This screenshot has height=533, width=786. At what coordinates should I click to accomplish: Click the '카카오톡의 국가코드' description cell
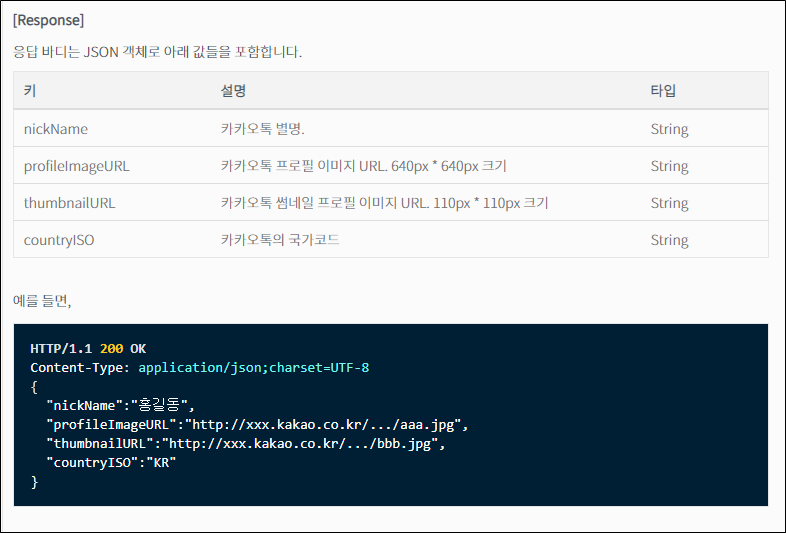(x=280, y=240)
